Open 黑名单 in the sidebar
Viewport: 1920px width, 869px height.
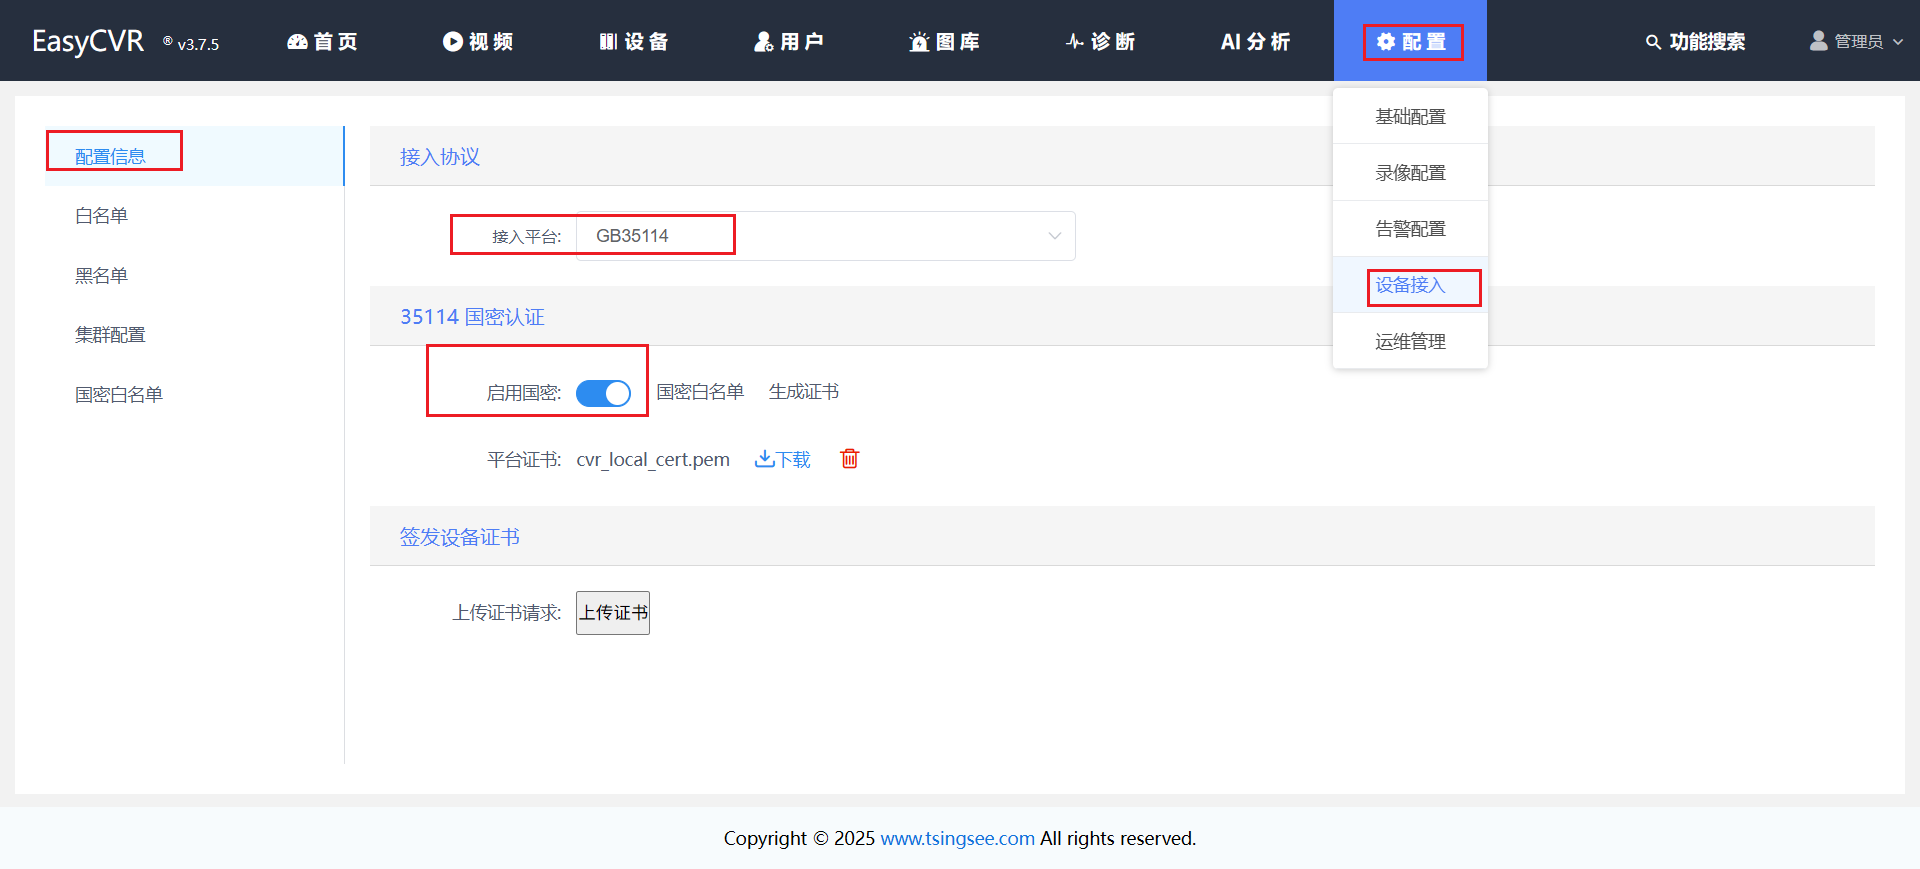(195, 275)
